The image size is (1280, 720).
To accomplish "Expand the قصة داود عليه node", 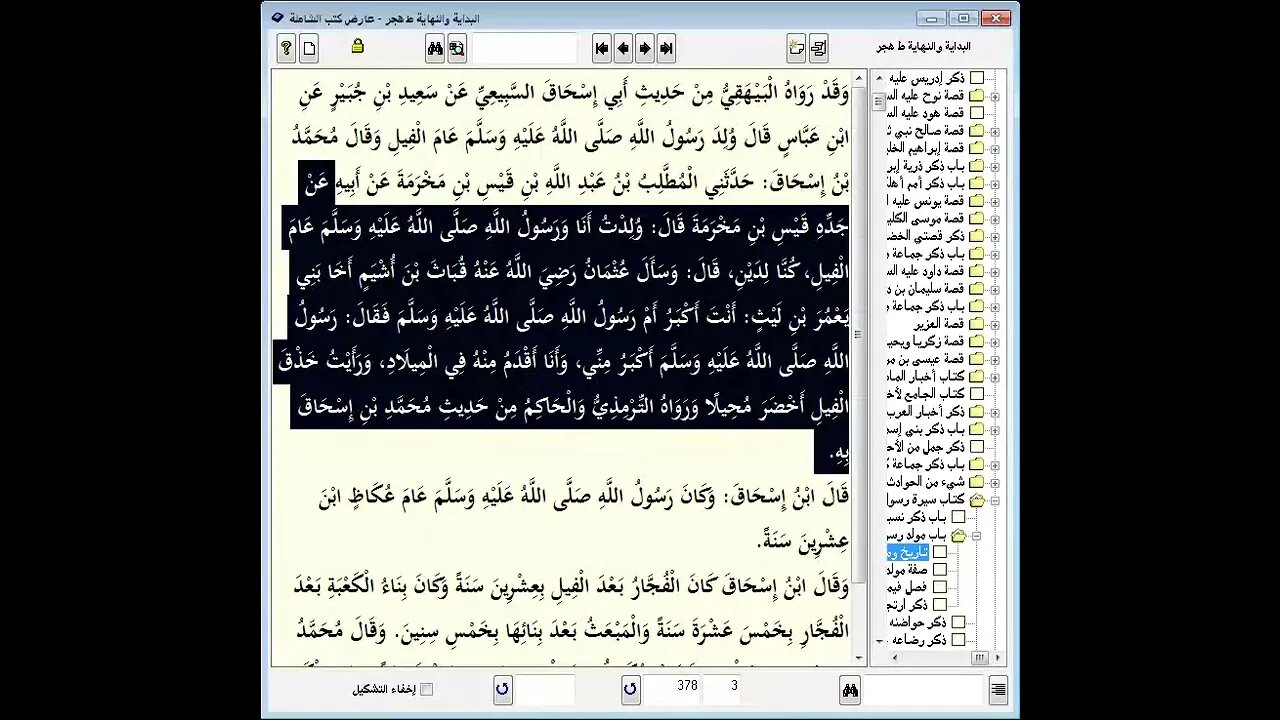I will pyautogui.click(x=995, y=271).
